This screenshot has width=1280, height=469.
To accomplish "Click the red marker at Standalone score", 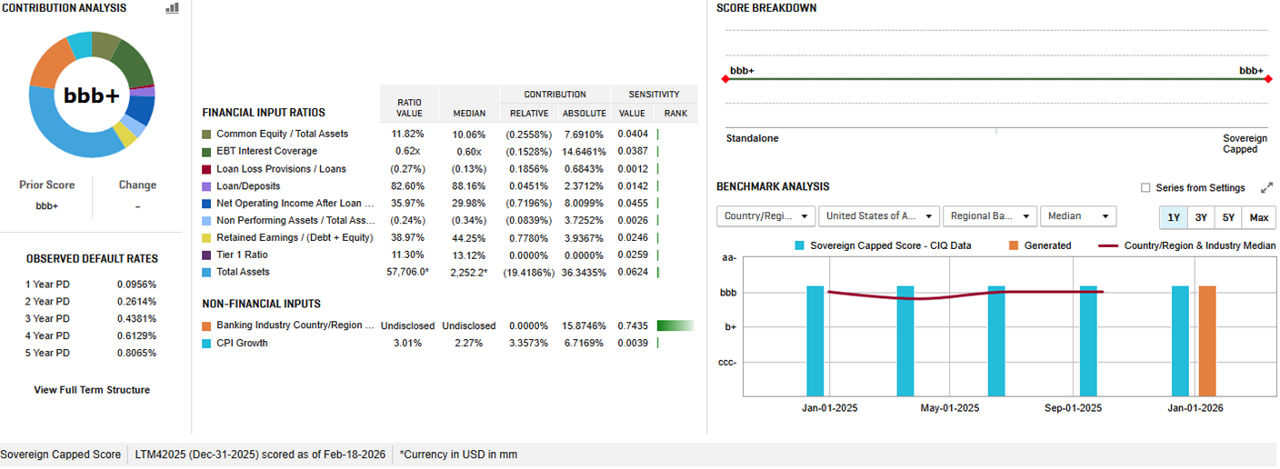I will click(725, 79).
